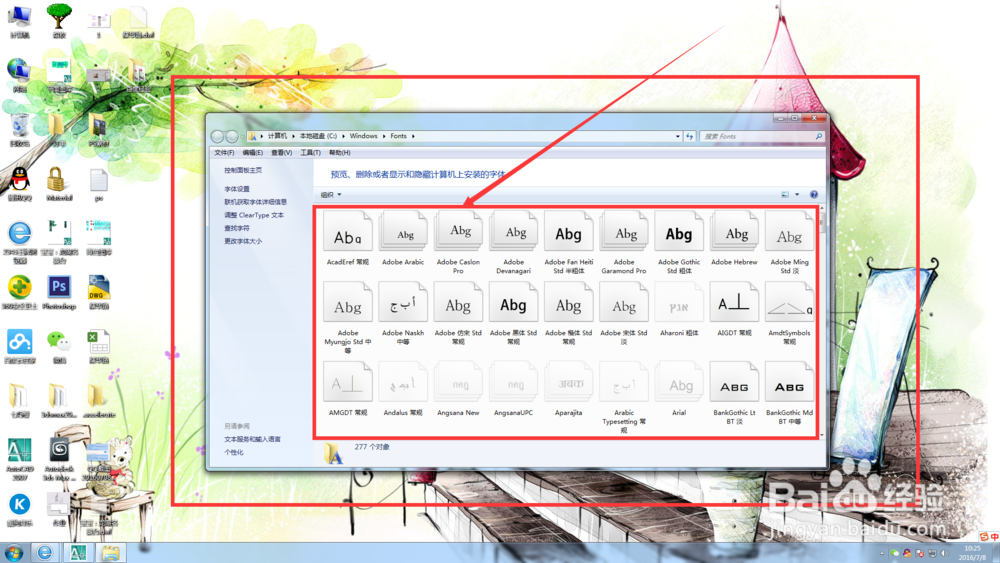Image resolution: width=1000 pixels, height=563 pixels.
Task: Click the font list vertical scrollbar
Action: (x=821, y=321)
